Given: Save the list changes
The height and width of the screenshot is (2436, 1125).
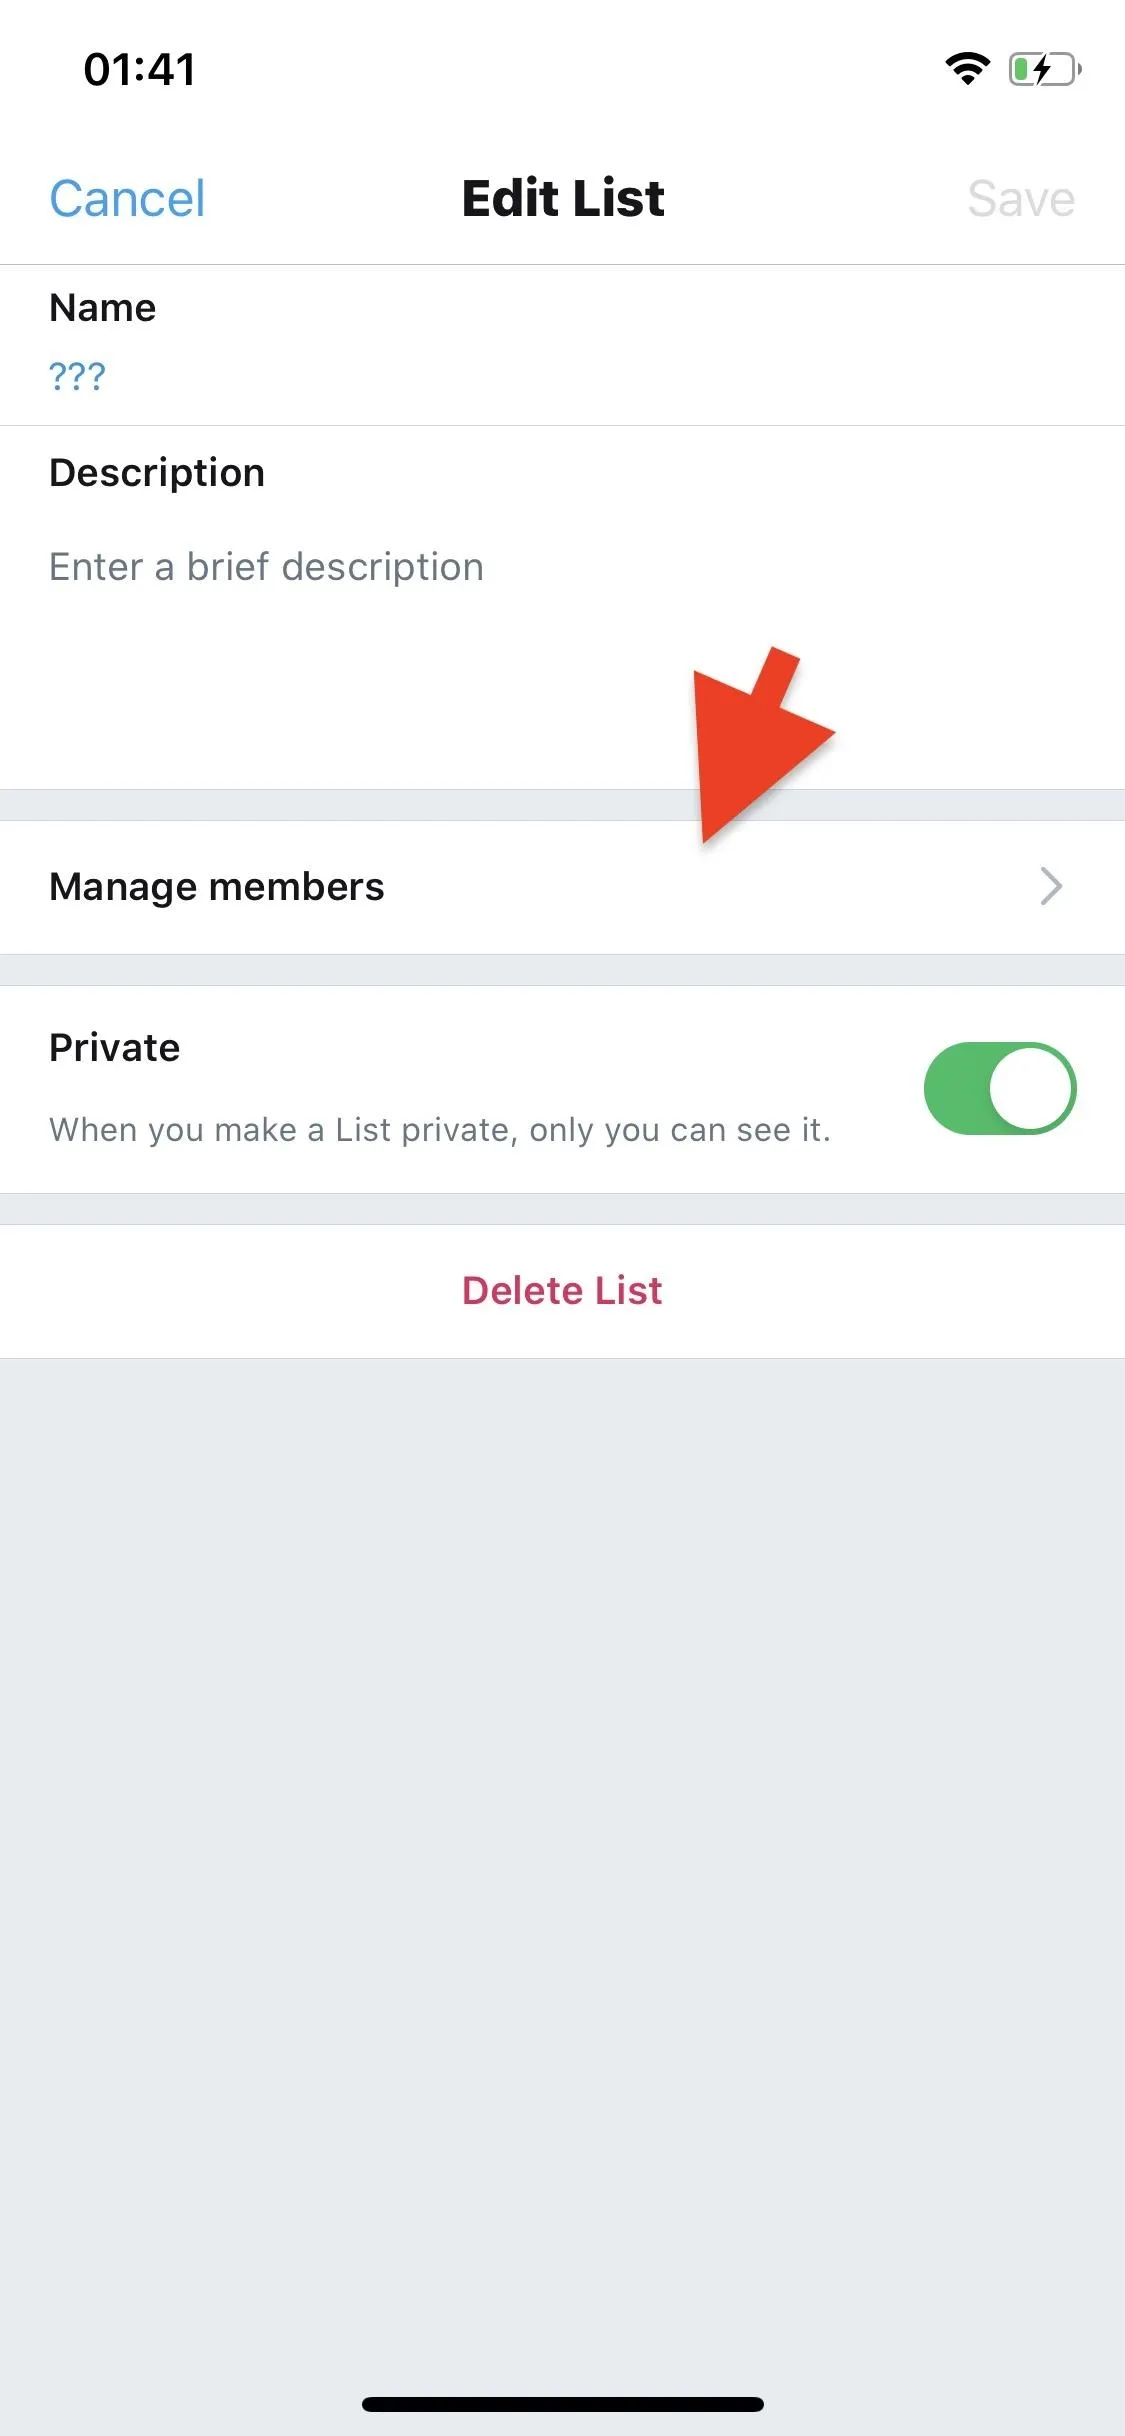Looking at the screenshot, I should 1021,198.
